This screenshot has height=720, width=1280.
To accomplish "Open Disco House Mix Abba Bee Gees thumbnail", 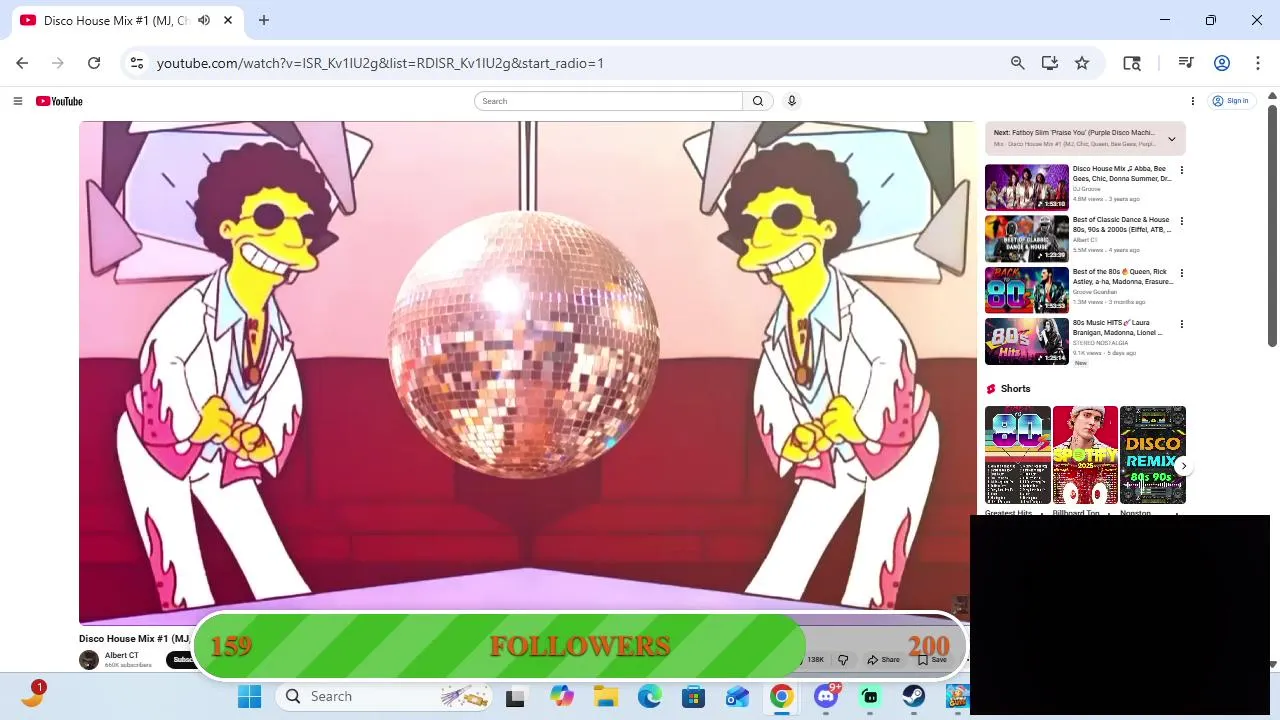I will coord(1026,187).
